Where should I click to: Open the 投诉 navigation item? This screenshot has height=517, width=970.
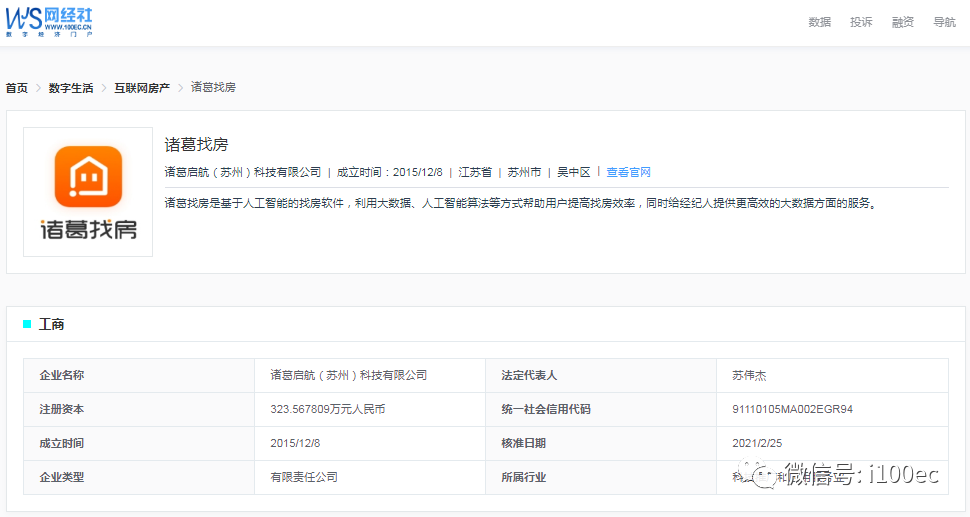click(861, 22)
